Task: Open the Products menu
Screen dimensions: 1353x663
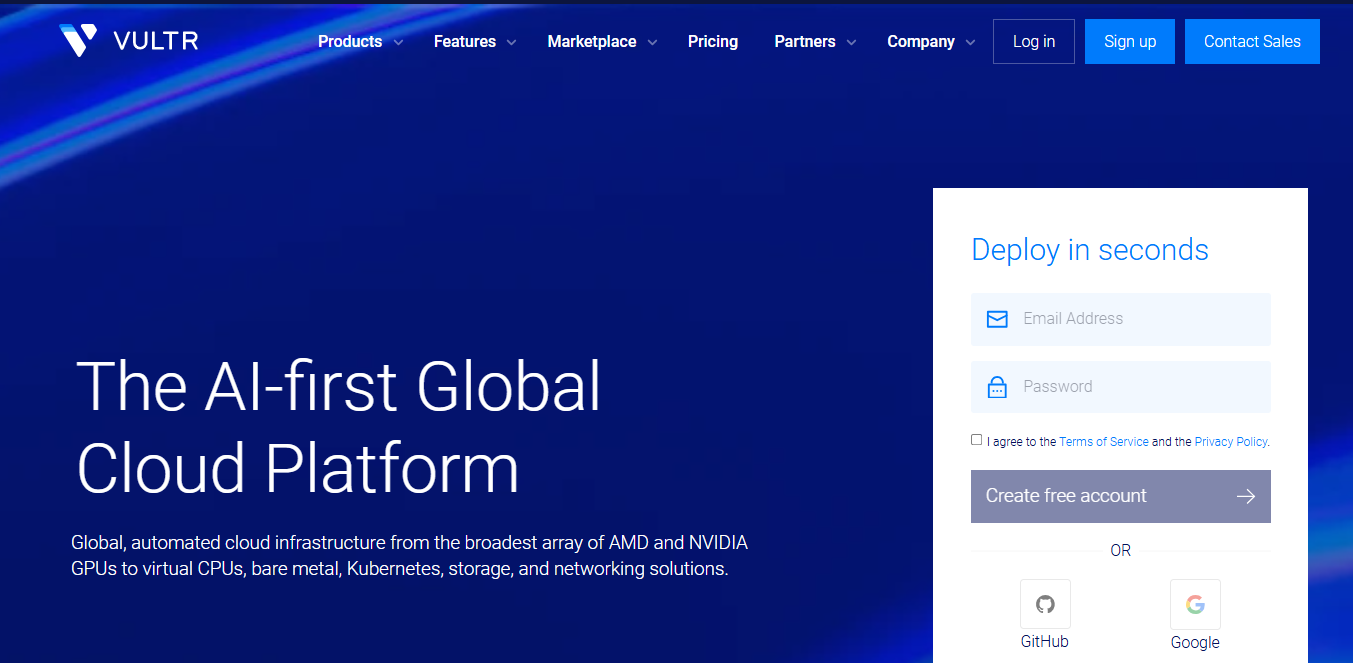Action: [x=350, y=42]
